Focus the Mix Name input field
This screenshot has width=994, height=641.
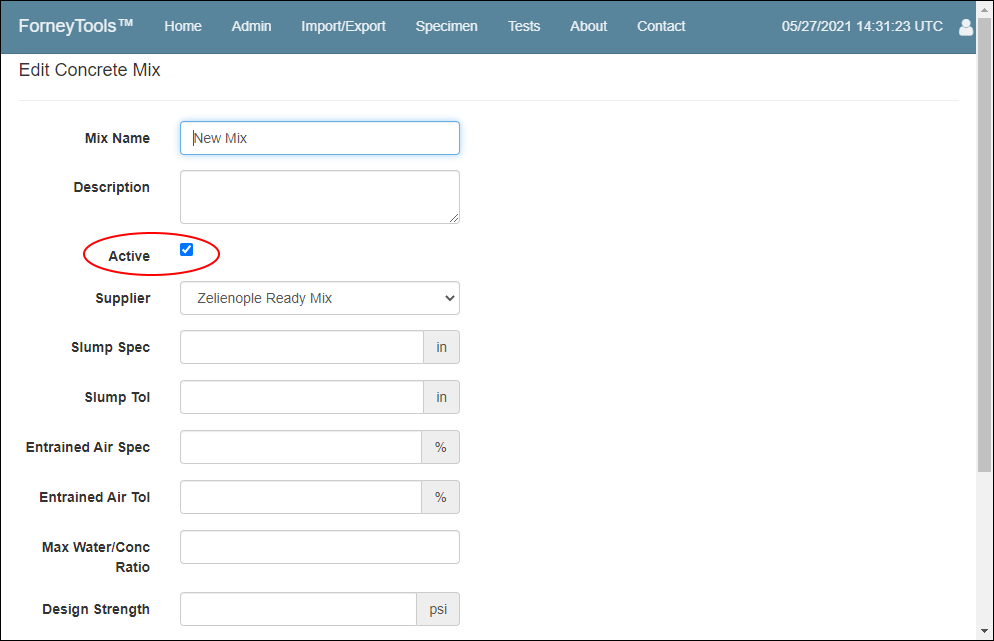[x=320, y=138]
